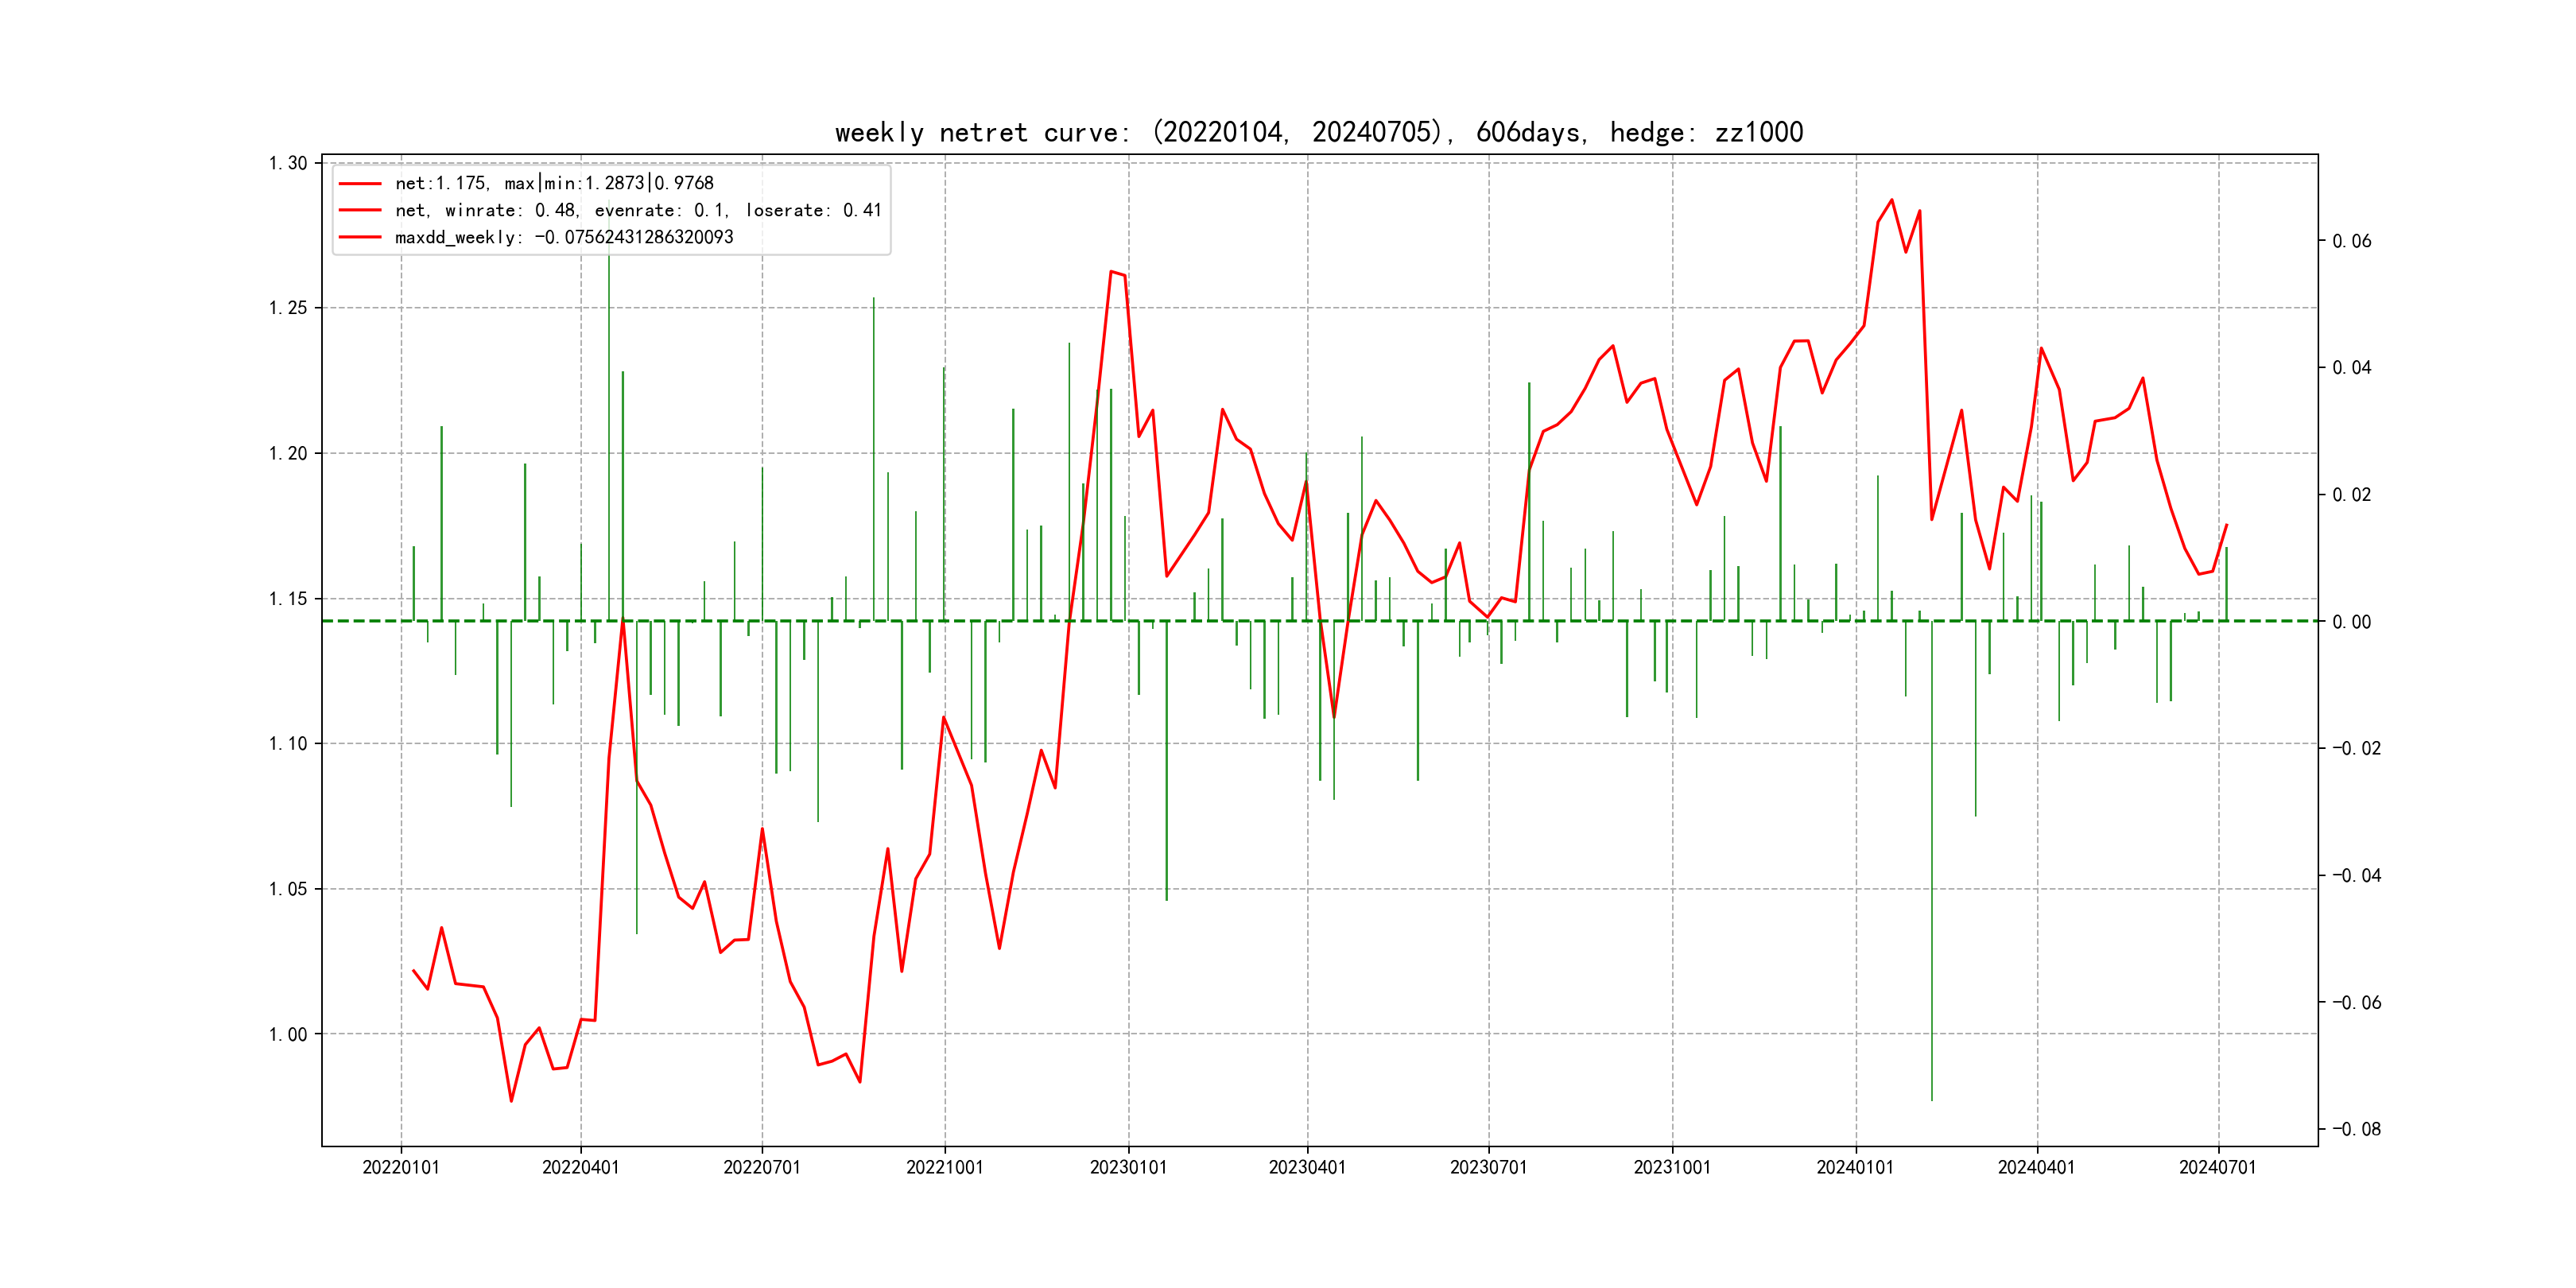Click the 20231001 x-axis date label
Image resolution: width=2576 pixels, height=1288 pixels.
click(1672, 1167)
